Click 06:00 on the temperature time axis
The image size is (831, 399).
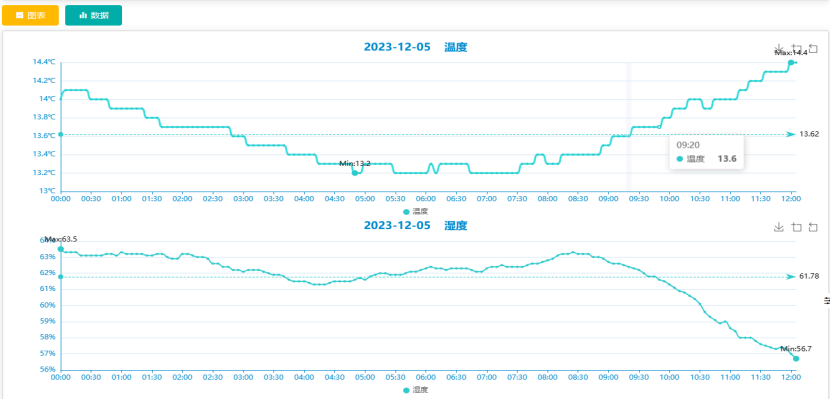point(426,199)
